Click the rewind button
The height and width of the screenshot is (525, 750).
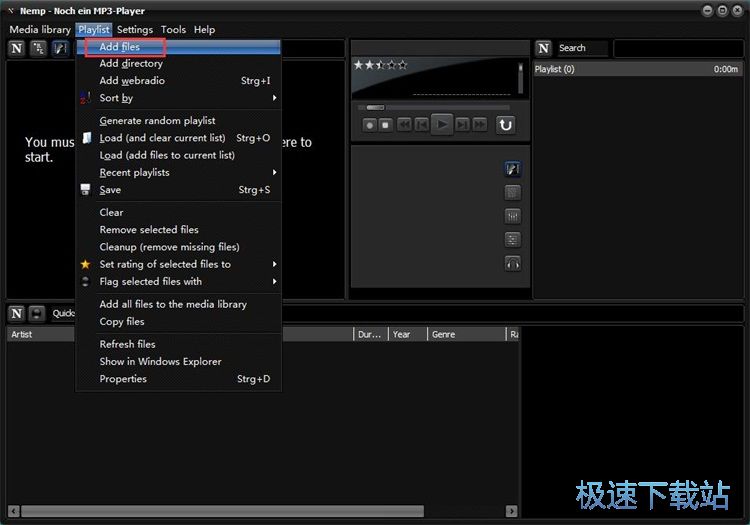pos(404,125)
